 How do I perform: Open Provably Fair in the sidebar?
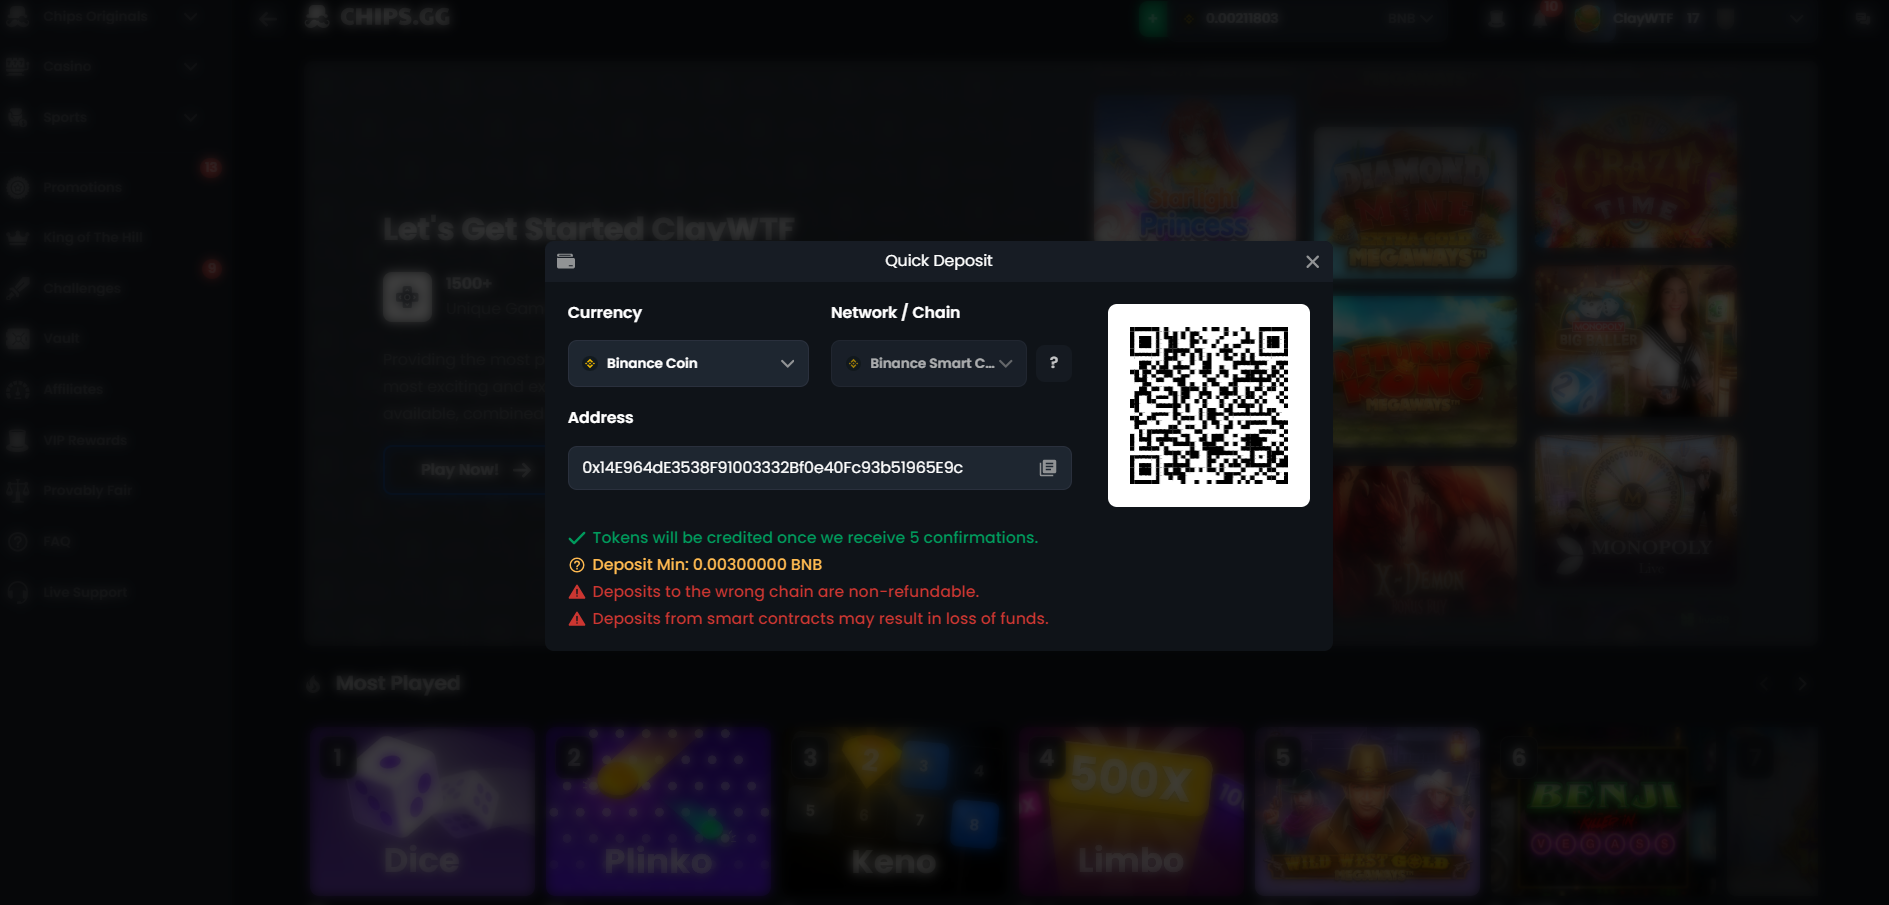(87, 490)
